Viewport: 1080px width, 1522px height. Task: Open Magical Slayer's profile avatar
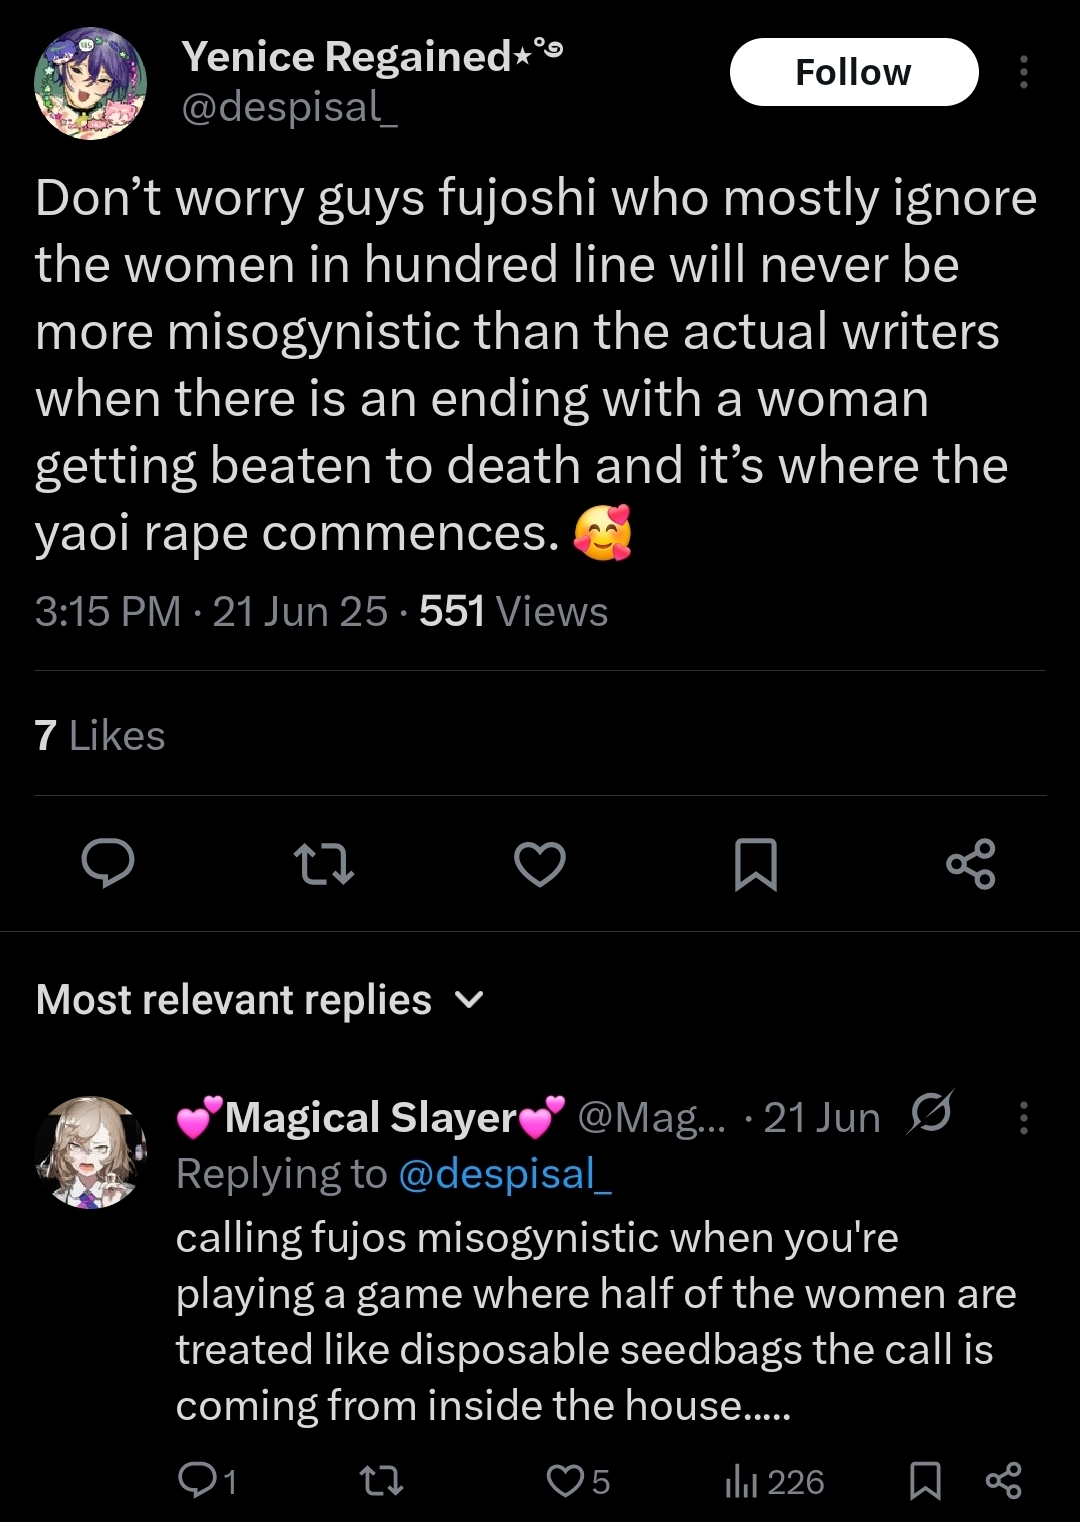point(91,1152)
